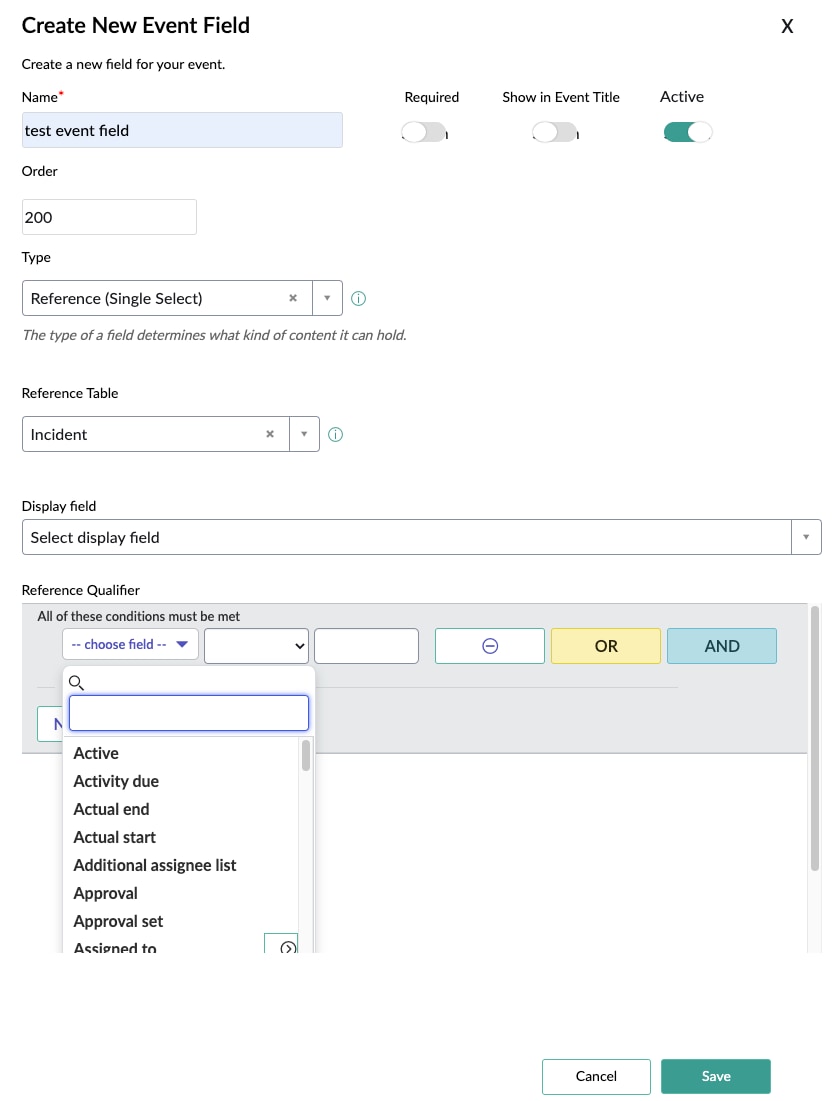
Task: Click the Reference Table info icon
Action: pos(336,434)
